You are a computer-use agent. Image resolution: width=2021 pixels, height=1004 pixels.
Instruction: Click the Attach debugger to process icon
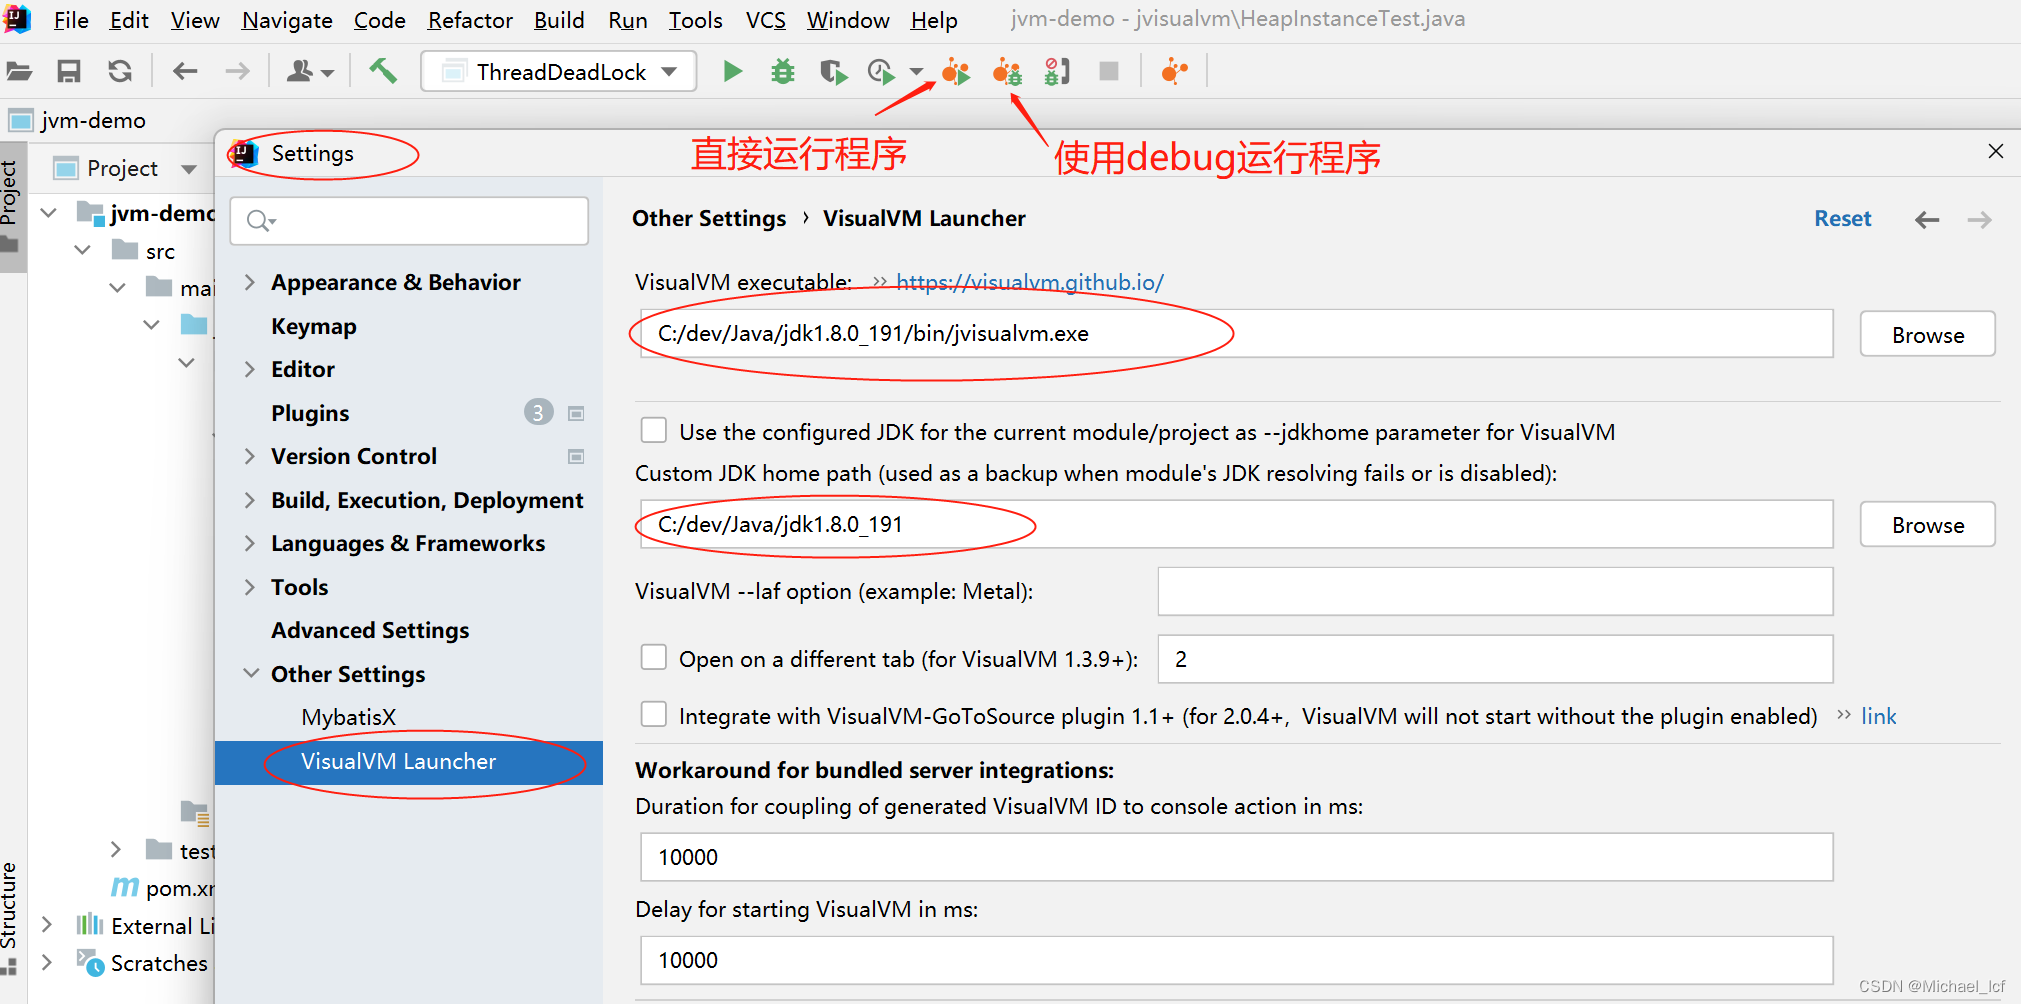pyautogui.click(x=1057, y=72)
